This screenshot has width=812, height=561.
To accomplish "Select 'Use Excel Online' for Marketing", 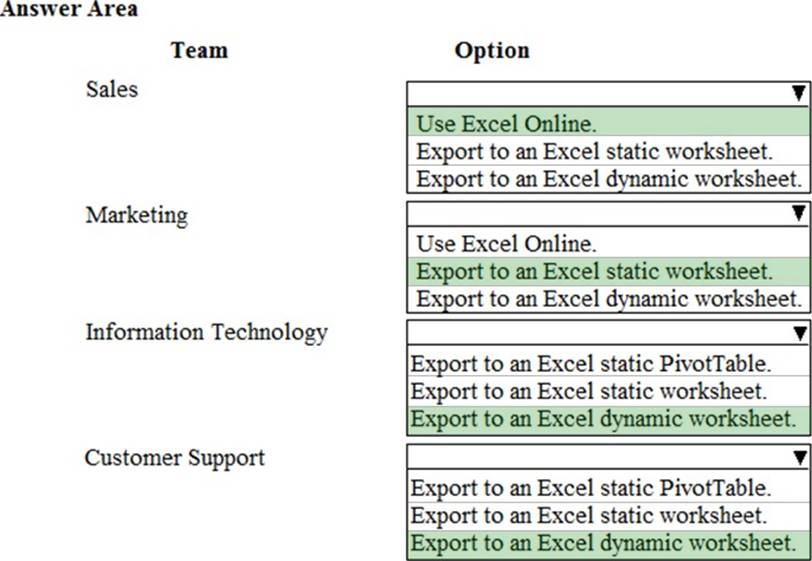I will [x=506, y=243].
